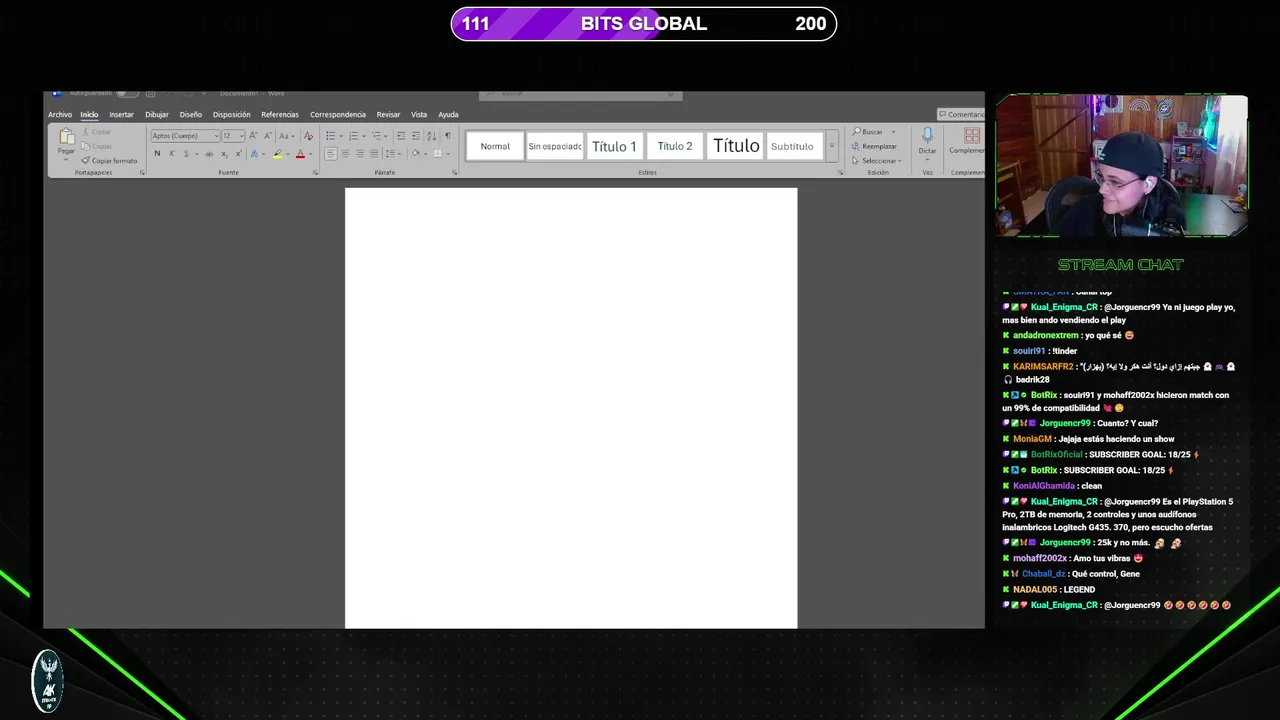Apply bold with the N button
Image resolution: width=1280 pixels, height=720 pixels.
(157, 153)
